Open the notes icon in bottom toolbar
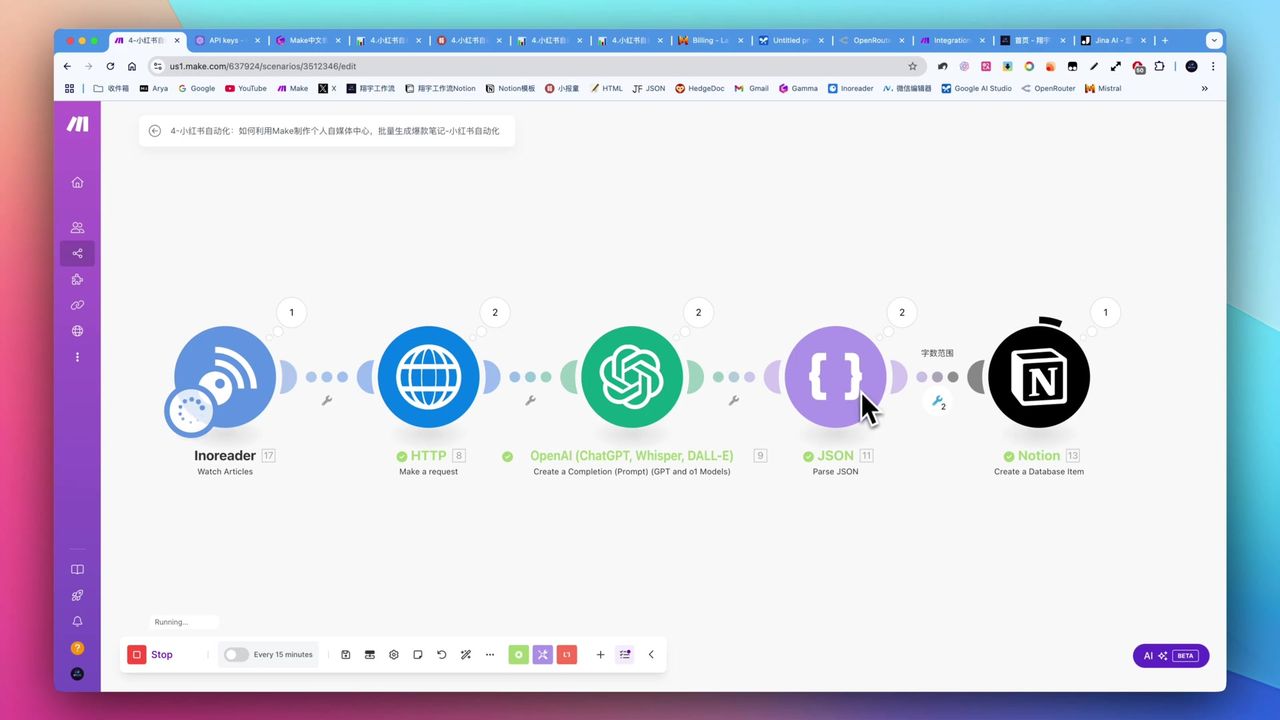This screenshot has height=720, width=1280. point(418,655)
